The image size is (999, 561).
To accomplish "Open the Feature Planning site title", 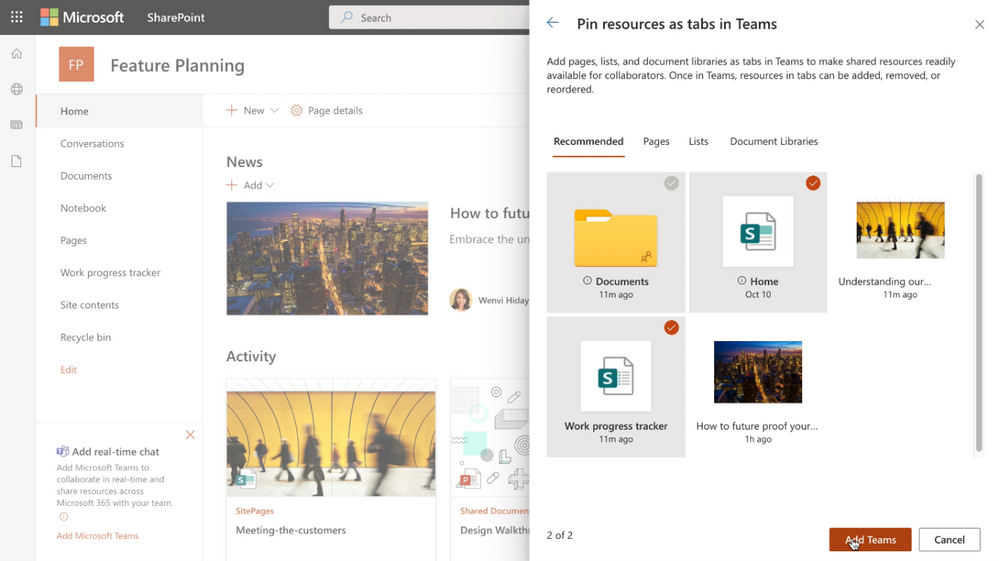I will point(177,65).
